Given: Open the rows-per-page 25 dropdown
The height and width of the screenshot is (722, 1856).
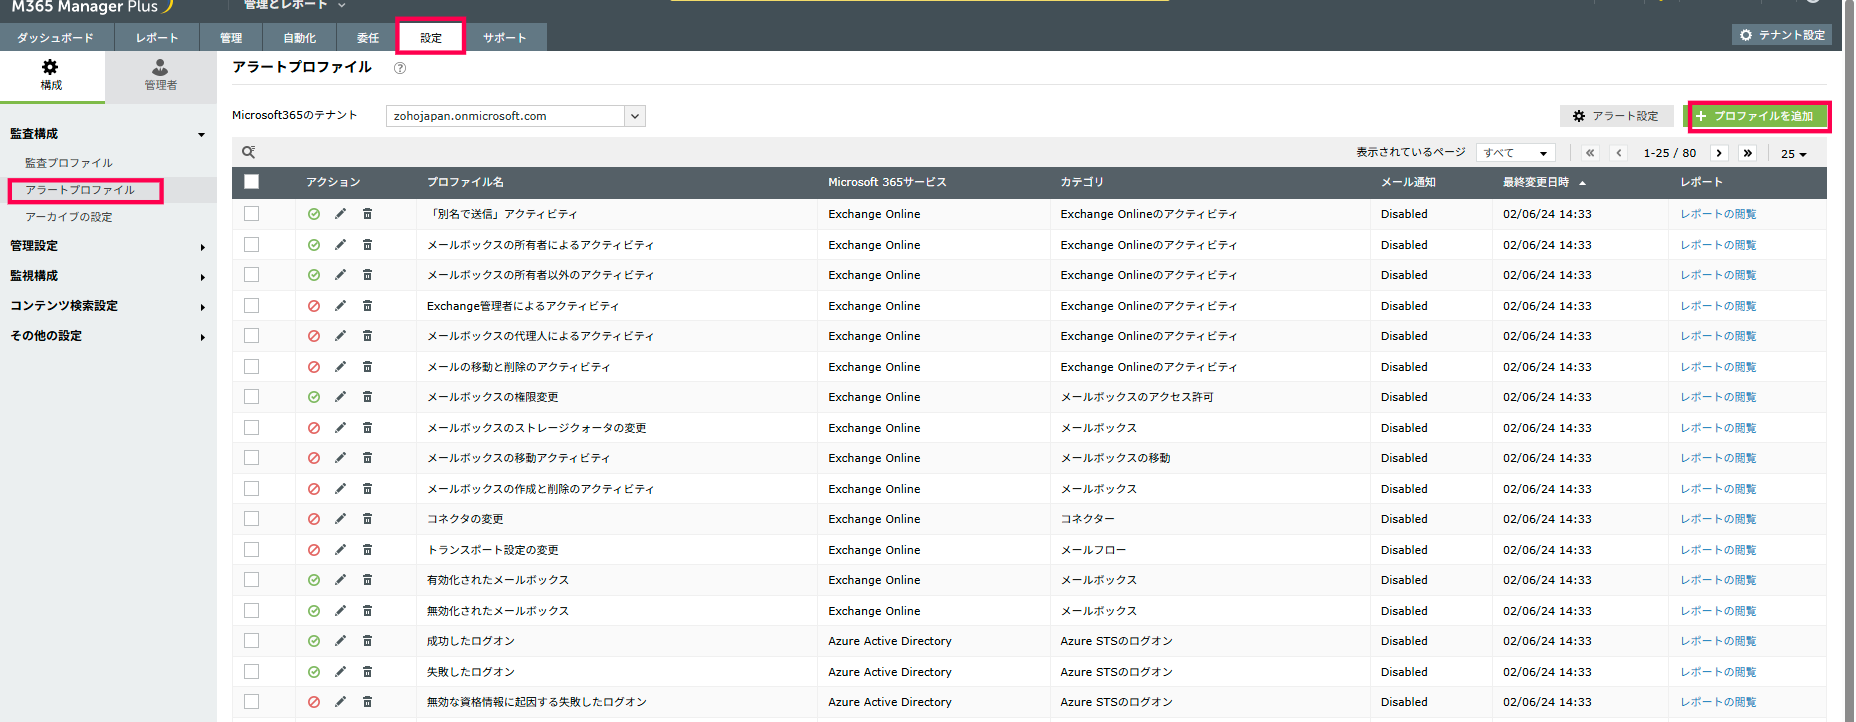Looking at the screenshot, I should (x=1793, y=154).
